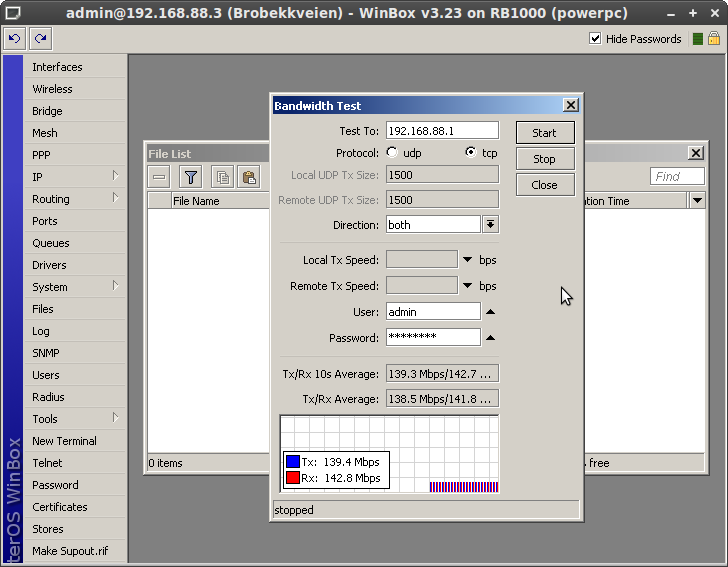Click the copy icon in File List toolbar

tap(222, 177)
